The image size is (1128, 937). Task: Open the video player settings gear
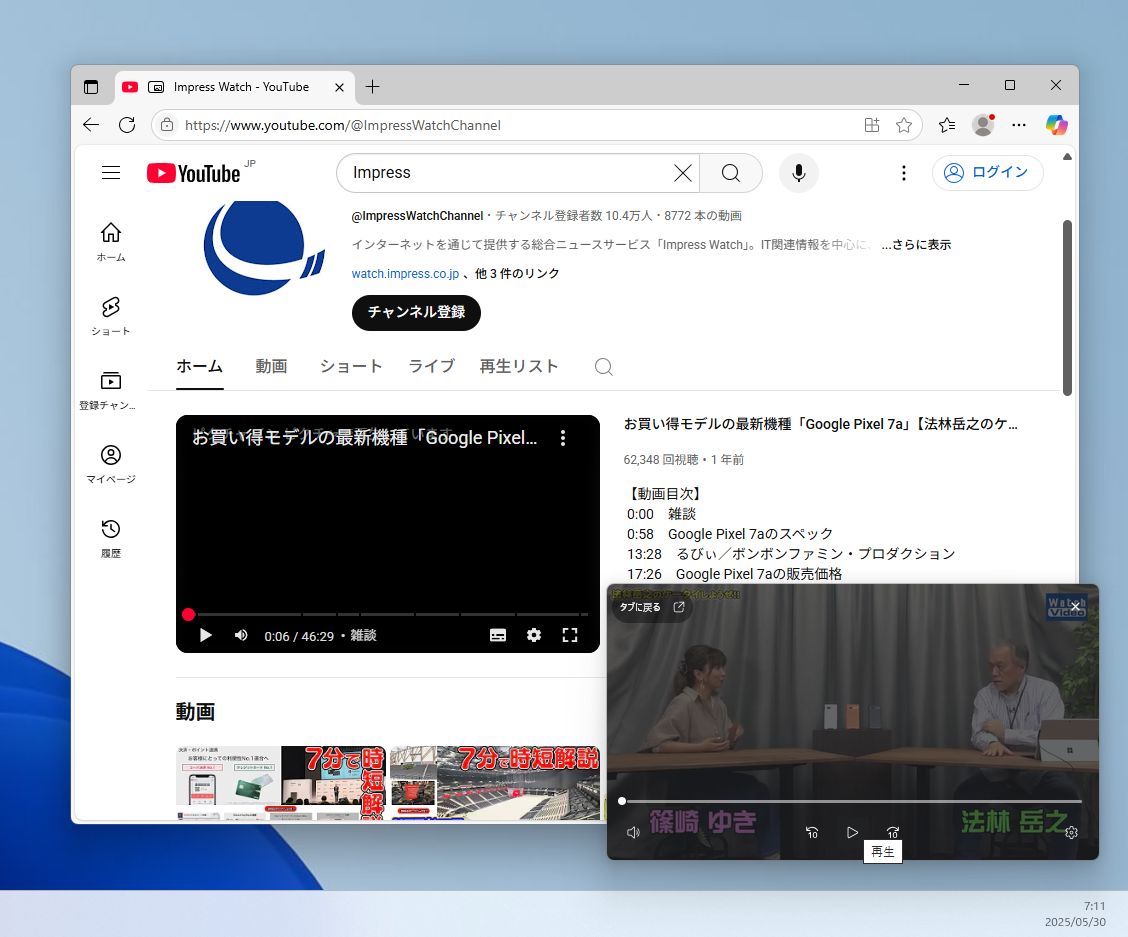click(x=534, y=635)
